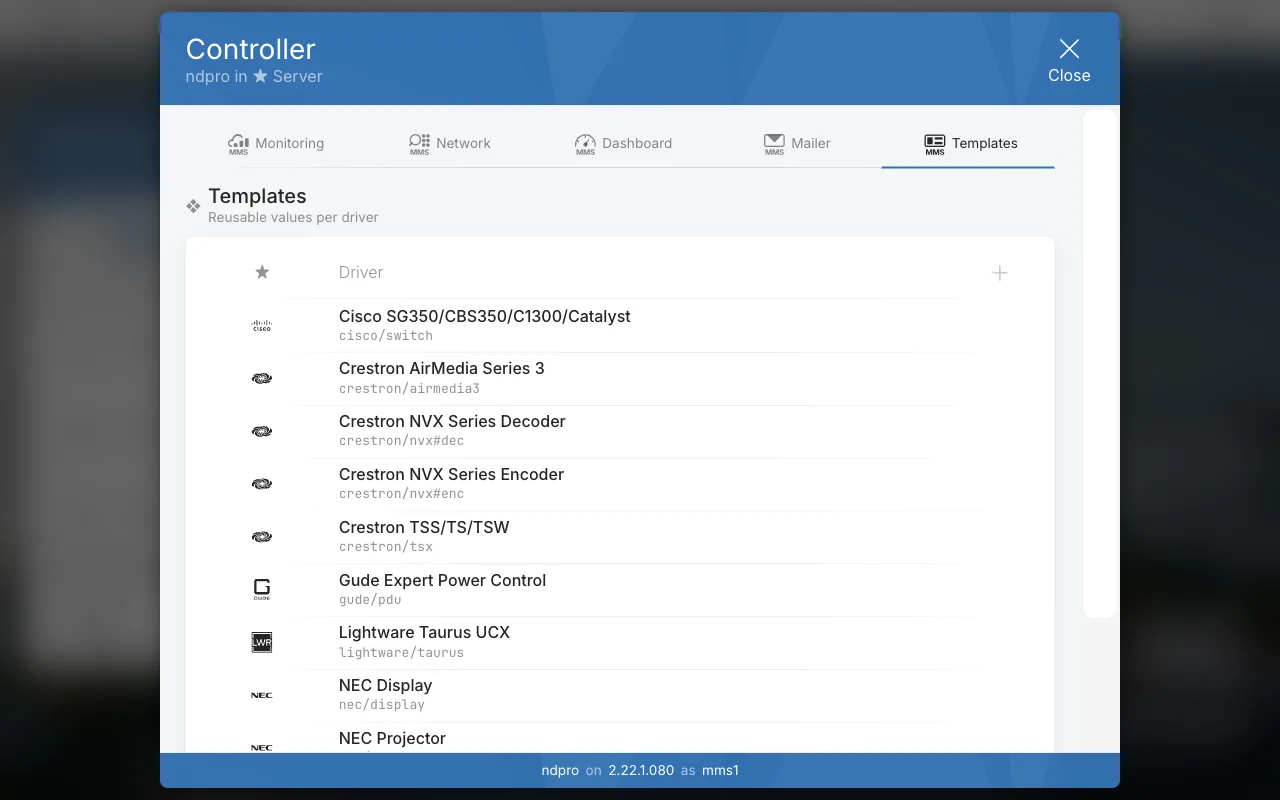This screenshot has height=800, width=1280.
Task: Open the Dashboard tab
Action: click(x=622, y=143)
